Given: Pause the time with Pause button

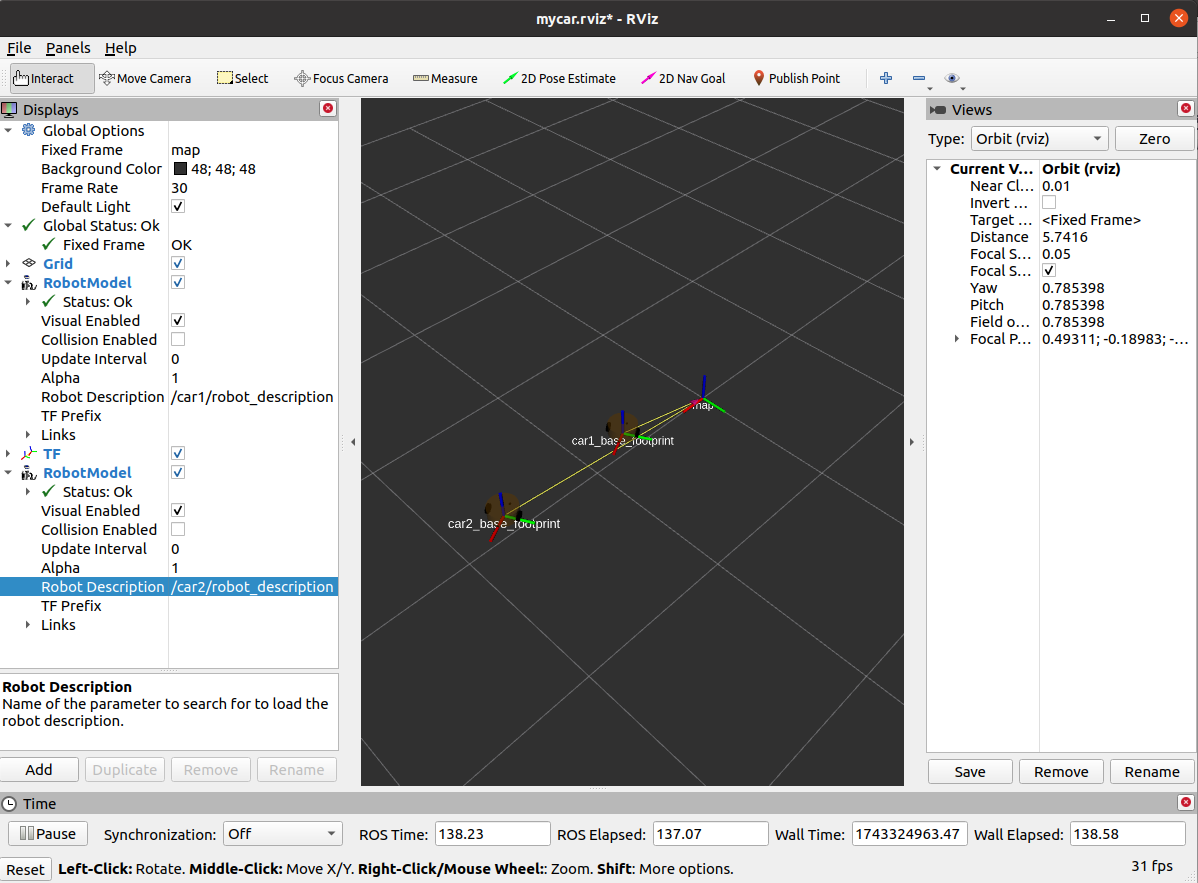Looking at the screenshot, I should 47,833.
